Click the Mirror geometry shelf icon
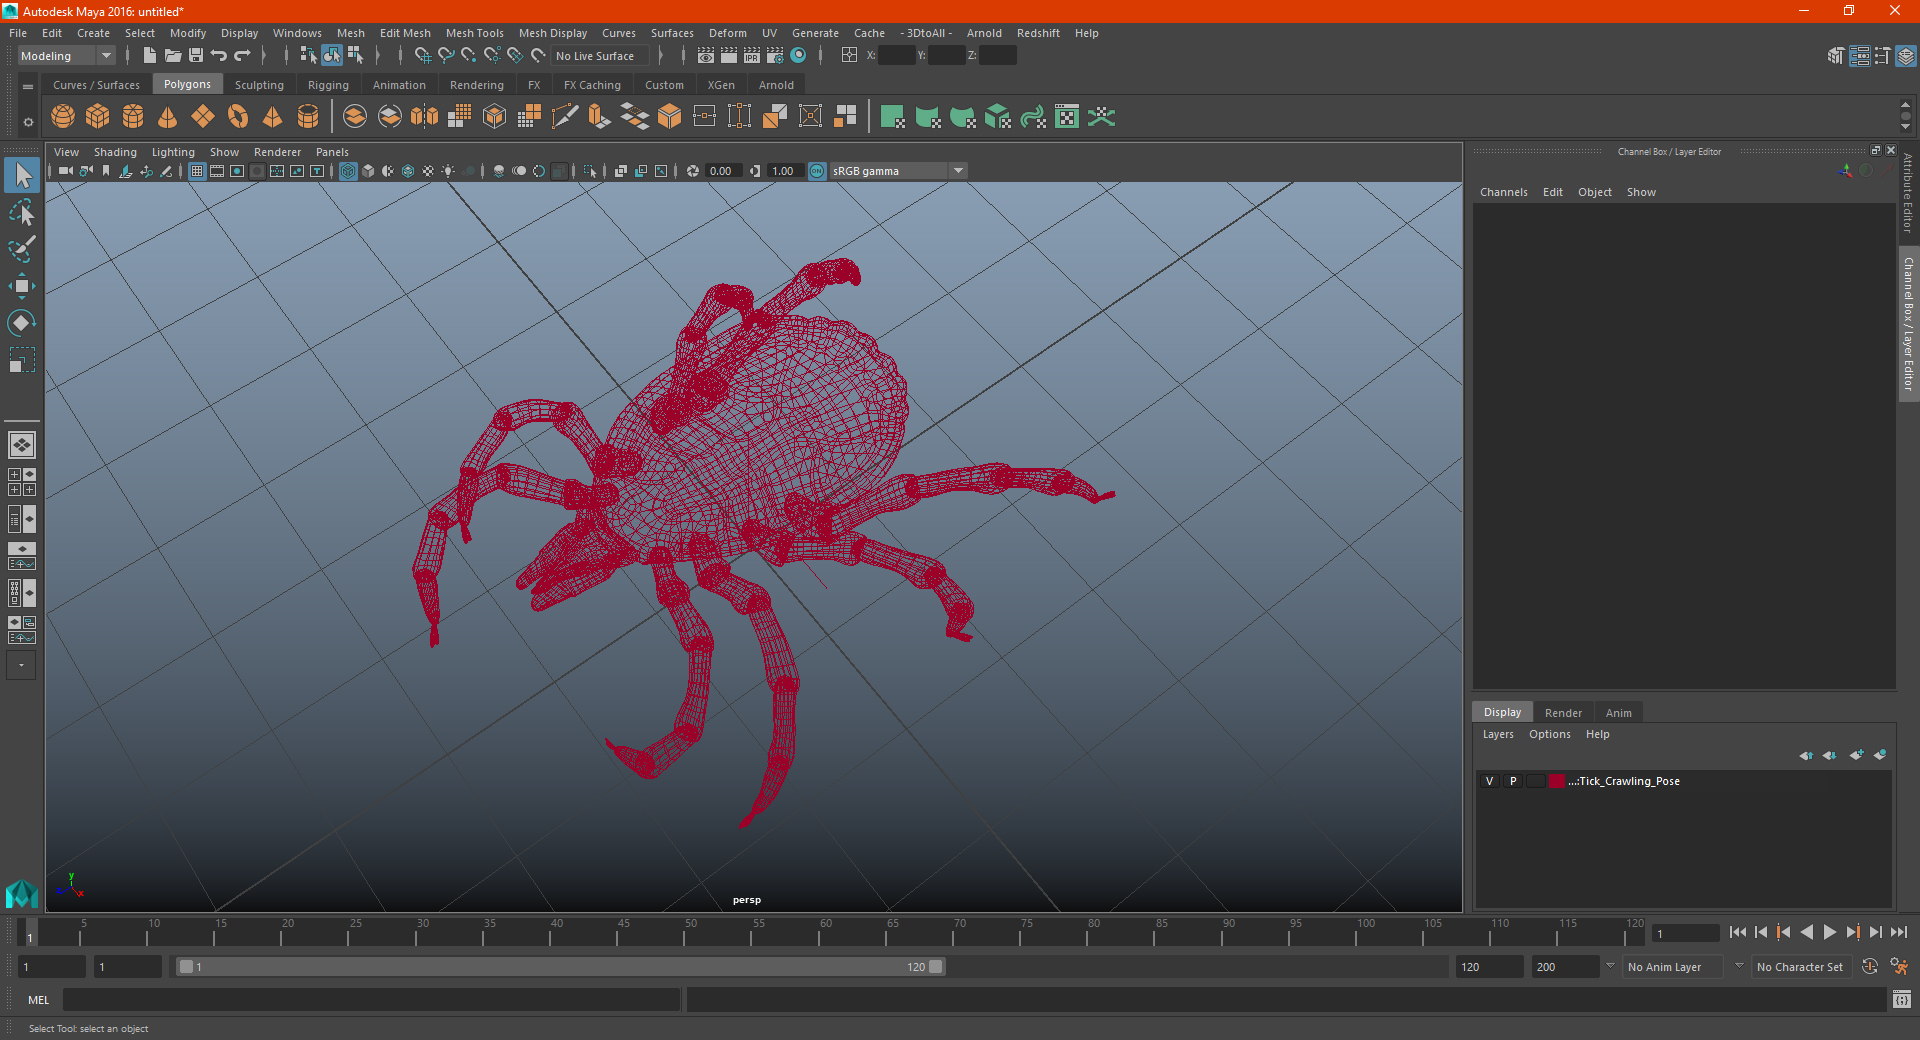The image size is (1920, 1040). tap(425, 117)
